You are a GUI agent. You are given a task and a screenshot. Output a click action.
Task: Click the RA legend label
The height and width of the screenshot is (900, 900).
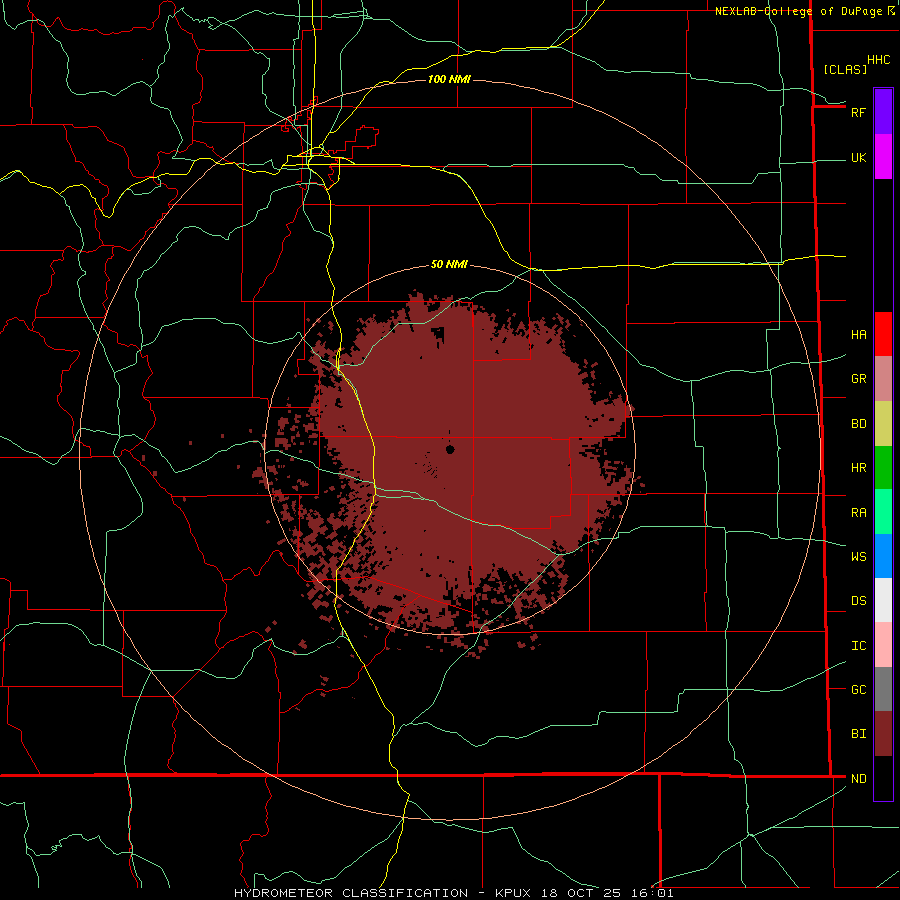pos(859,512)
